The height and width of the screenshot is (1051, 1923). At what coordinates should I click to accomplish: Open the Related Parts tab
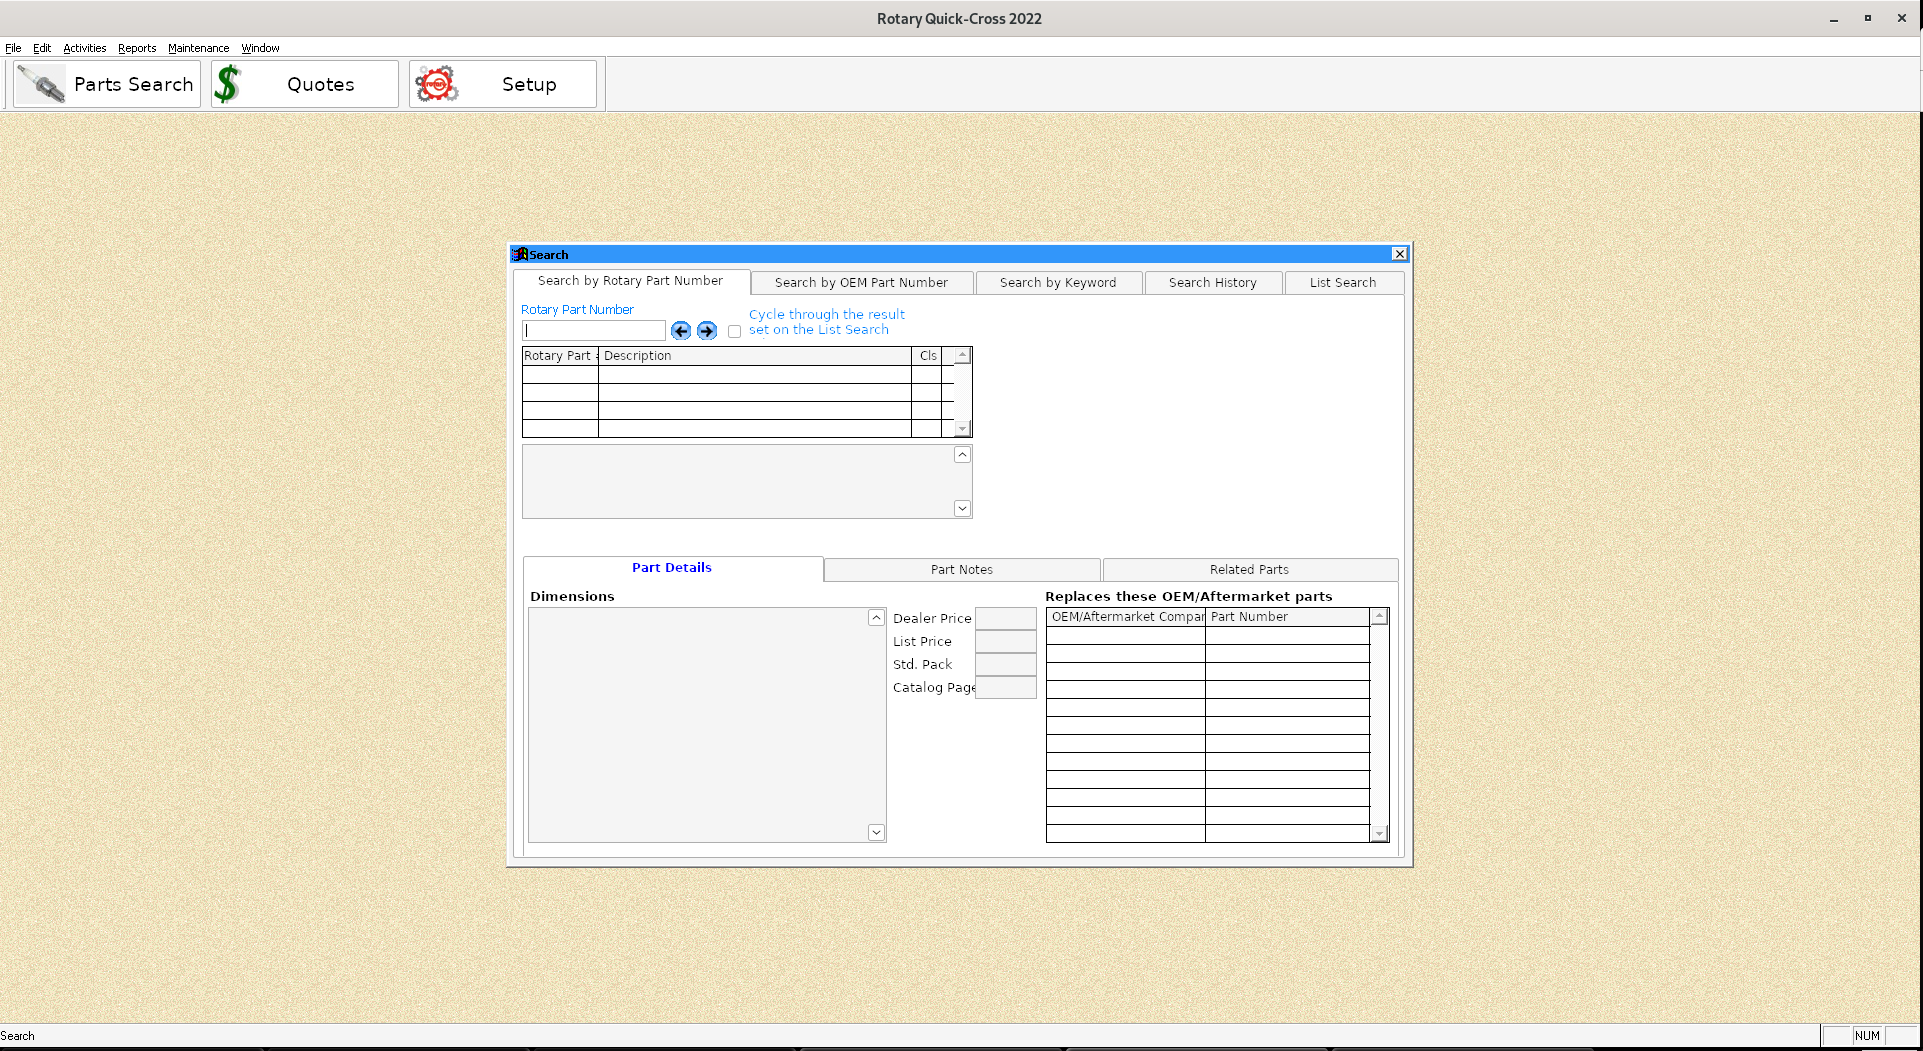[1248, 569]
